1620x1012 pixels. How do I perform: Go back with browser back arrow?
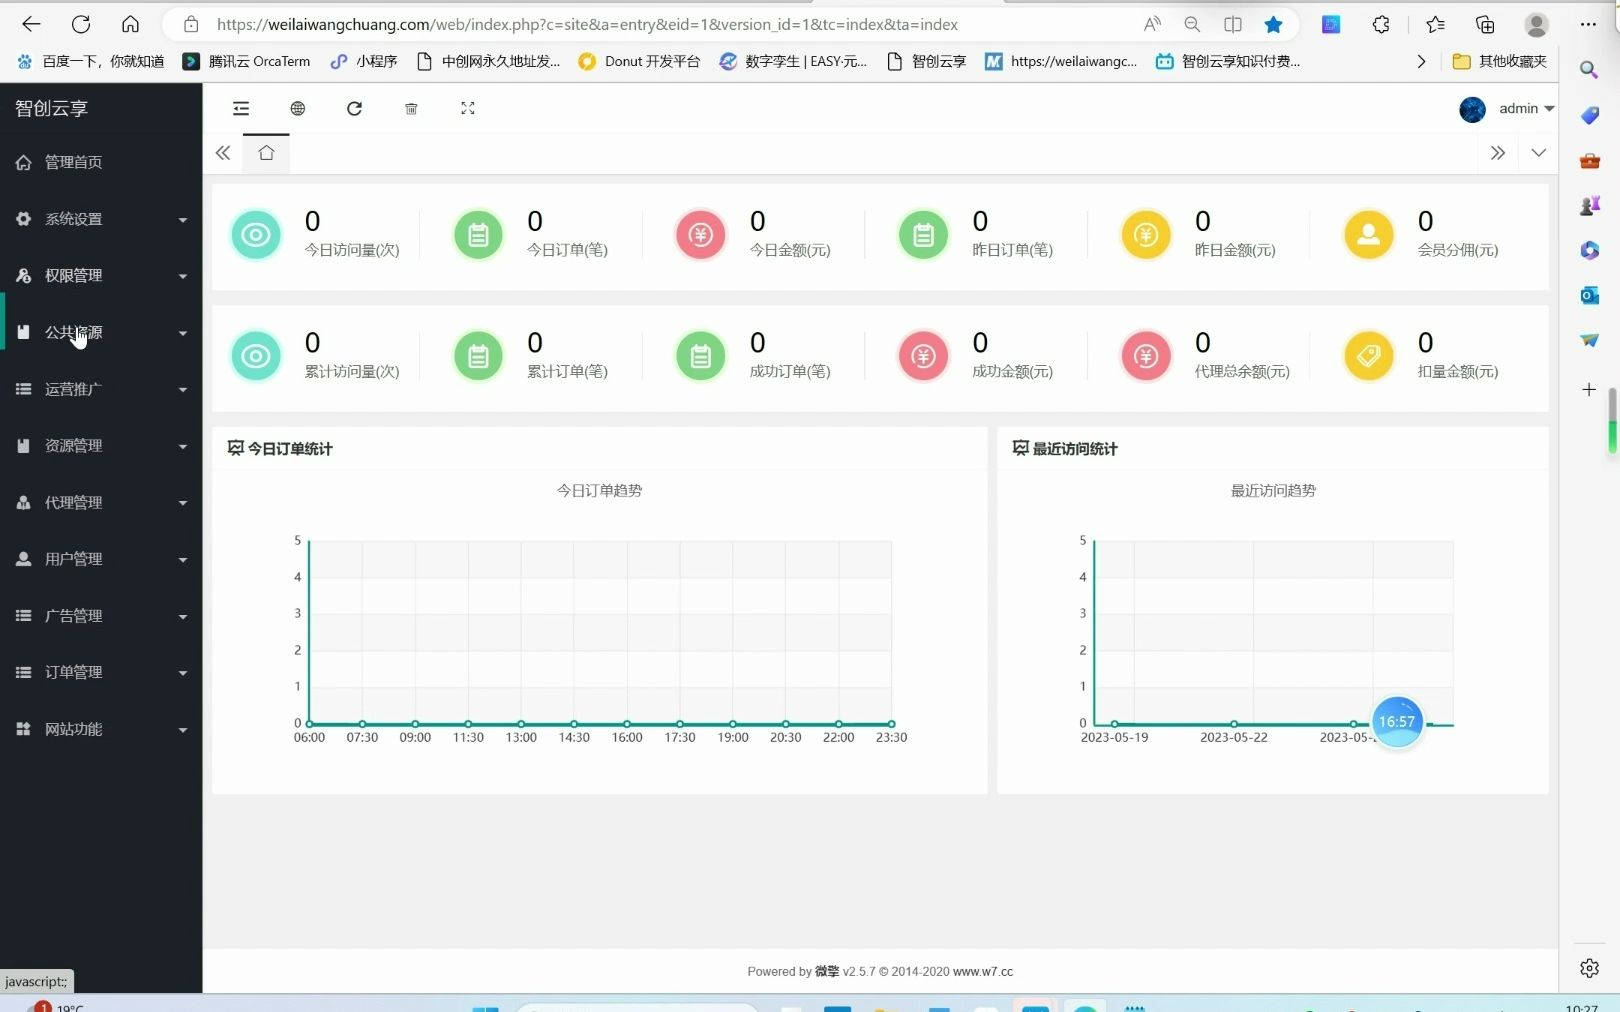[31, 24]
